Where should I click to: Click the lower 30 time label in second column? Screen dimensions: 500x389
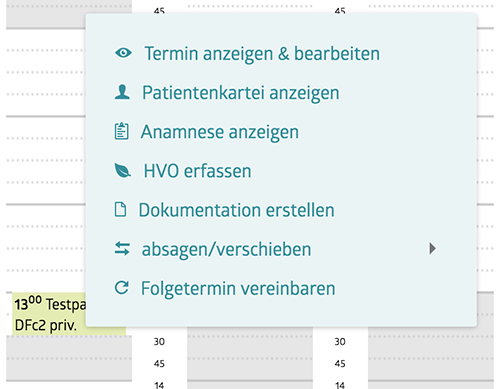coord(159,342)
